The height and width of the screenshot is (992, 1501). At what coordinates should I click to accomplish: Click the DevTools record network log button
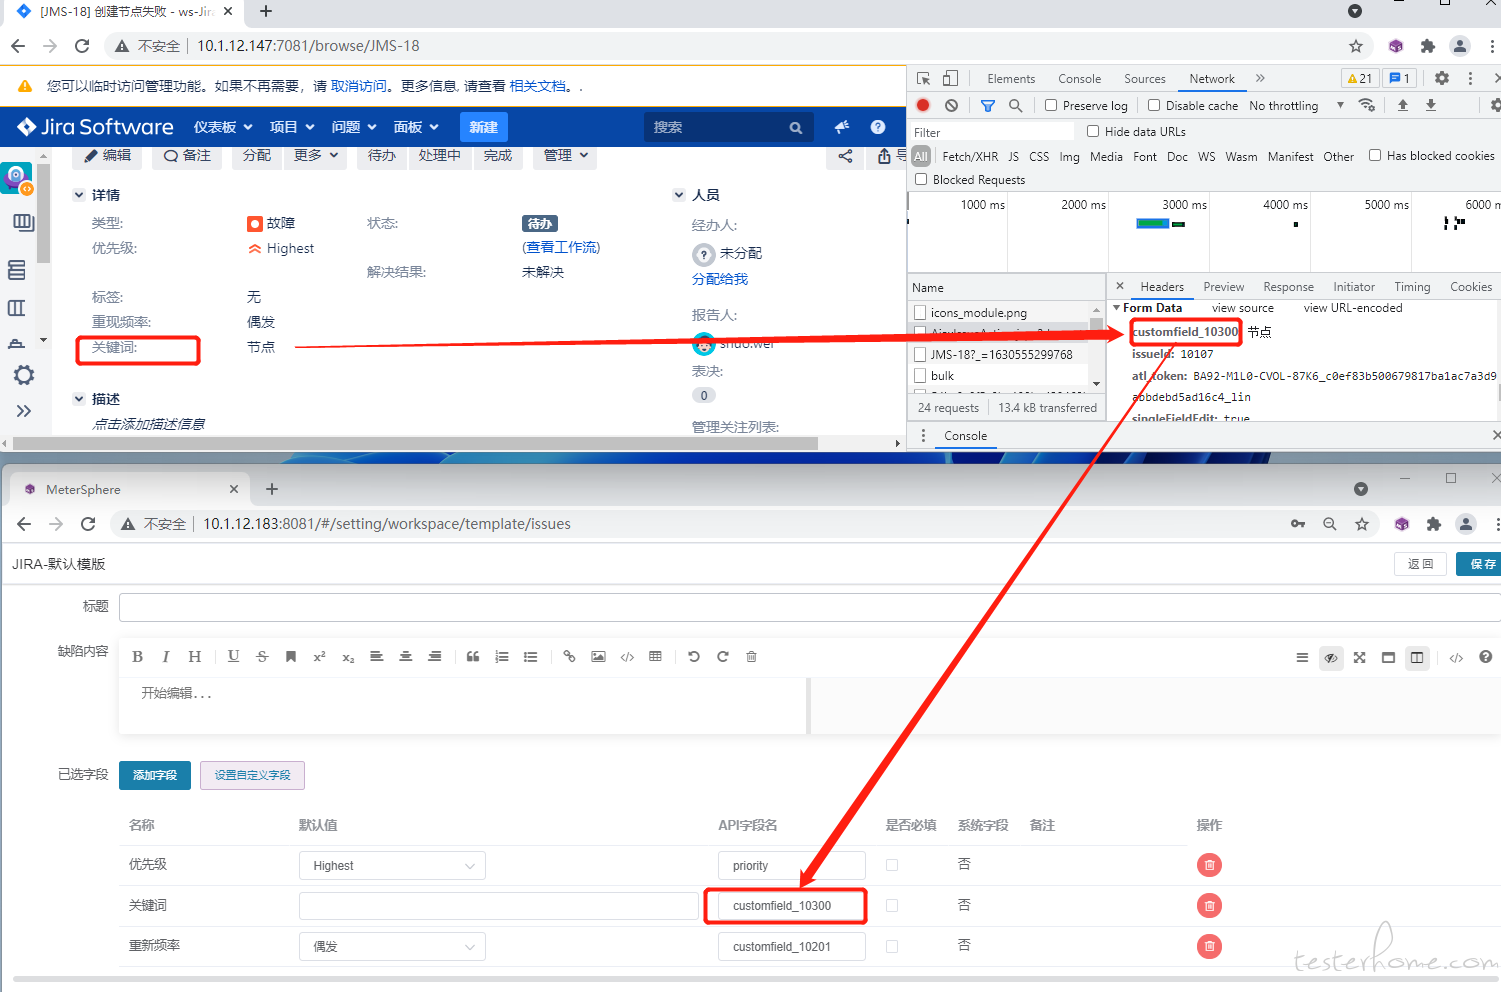click(923, 105)
